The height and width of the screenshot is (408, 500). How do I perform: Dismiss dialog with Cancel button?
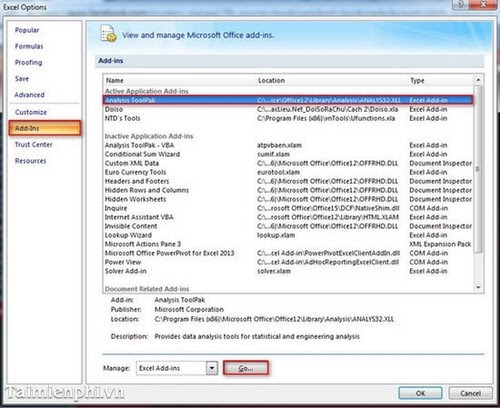[x=470, y=393]
